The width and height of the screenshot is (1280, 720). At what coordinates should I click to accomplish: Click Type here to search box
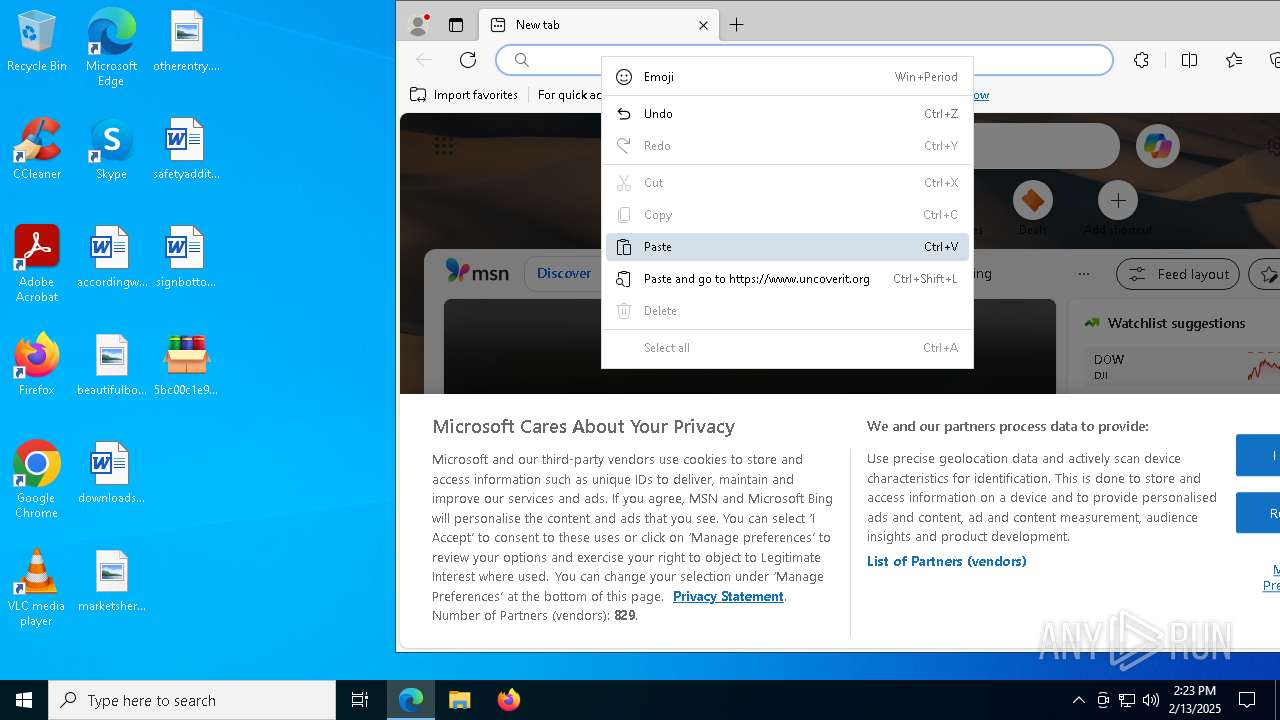[x=192, y=700]
